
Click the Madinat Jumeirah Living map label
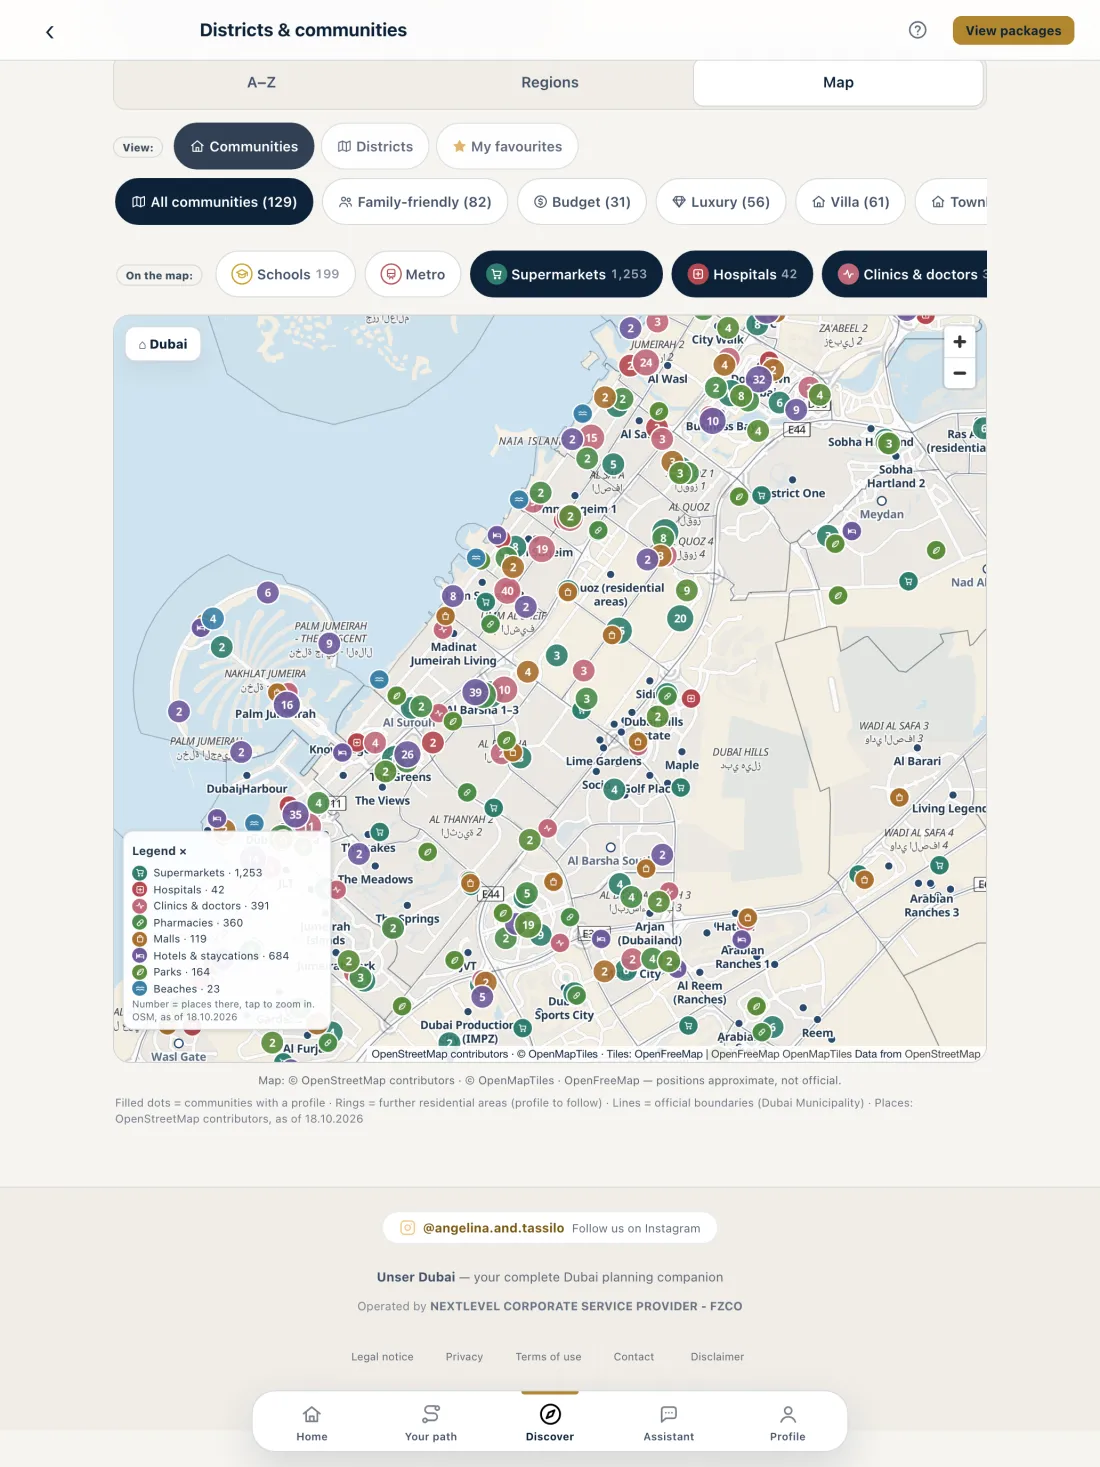point(453,654)
